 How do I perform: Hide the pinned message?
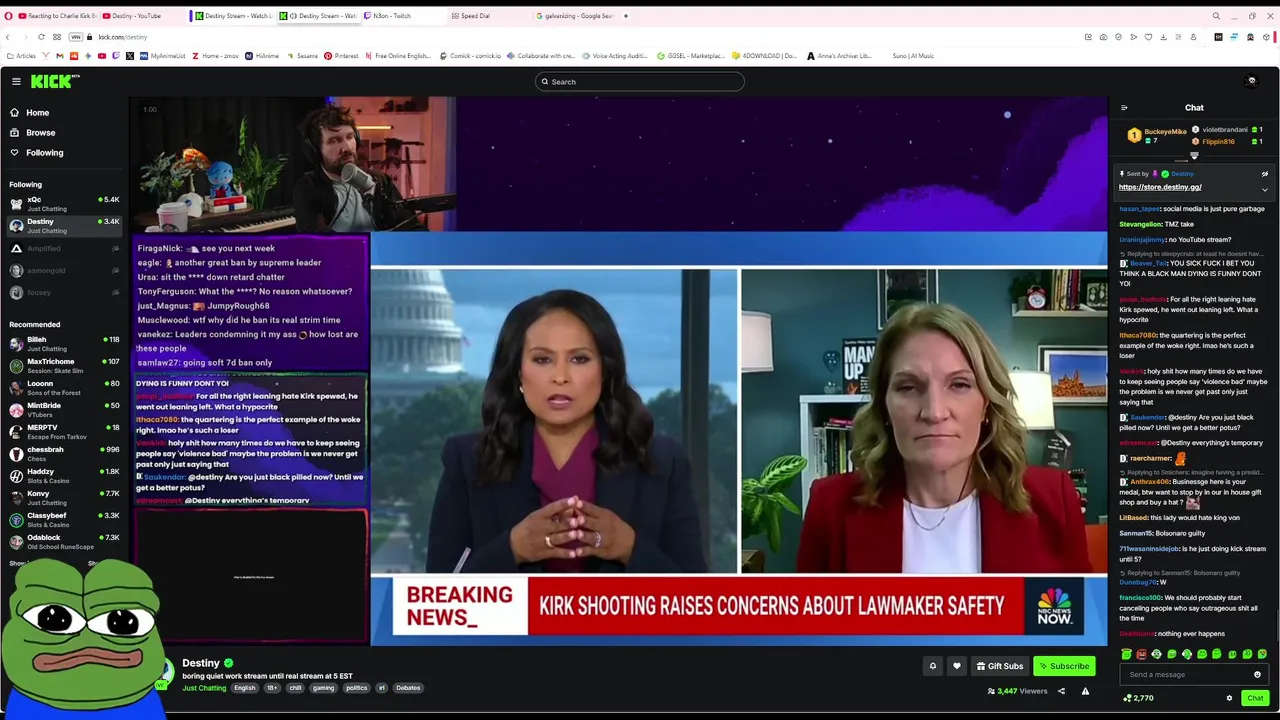1264,174
